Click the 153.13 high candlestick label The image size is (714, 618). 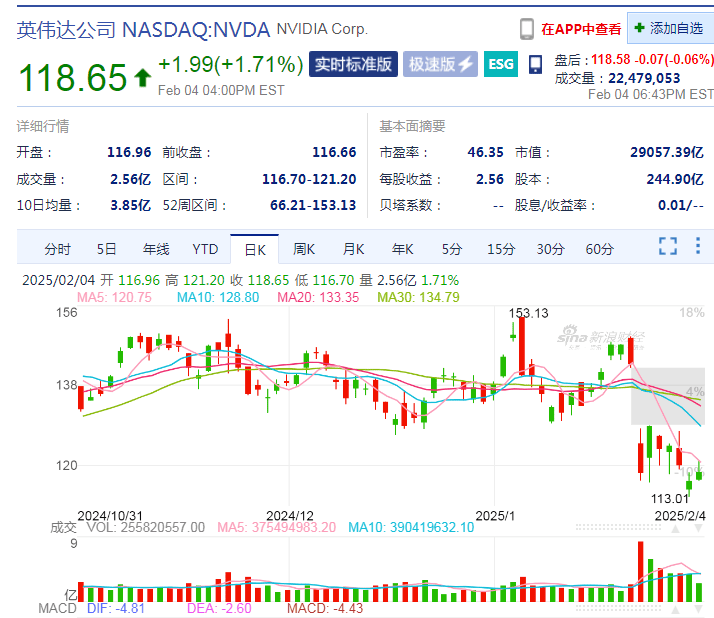point(529,313)
